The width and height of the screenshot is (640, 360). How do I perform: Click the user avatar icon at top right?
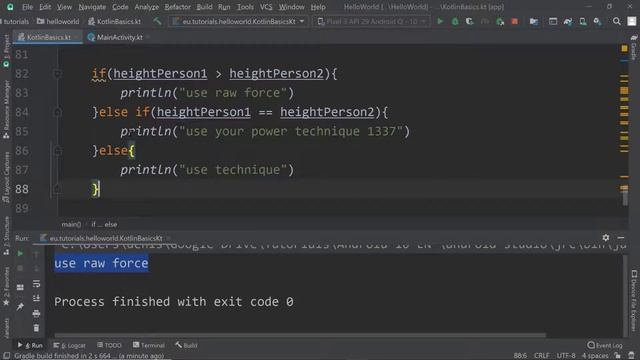click(631, 21)
